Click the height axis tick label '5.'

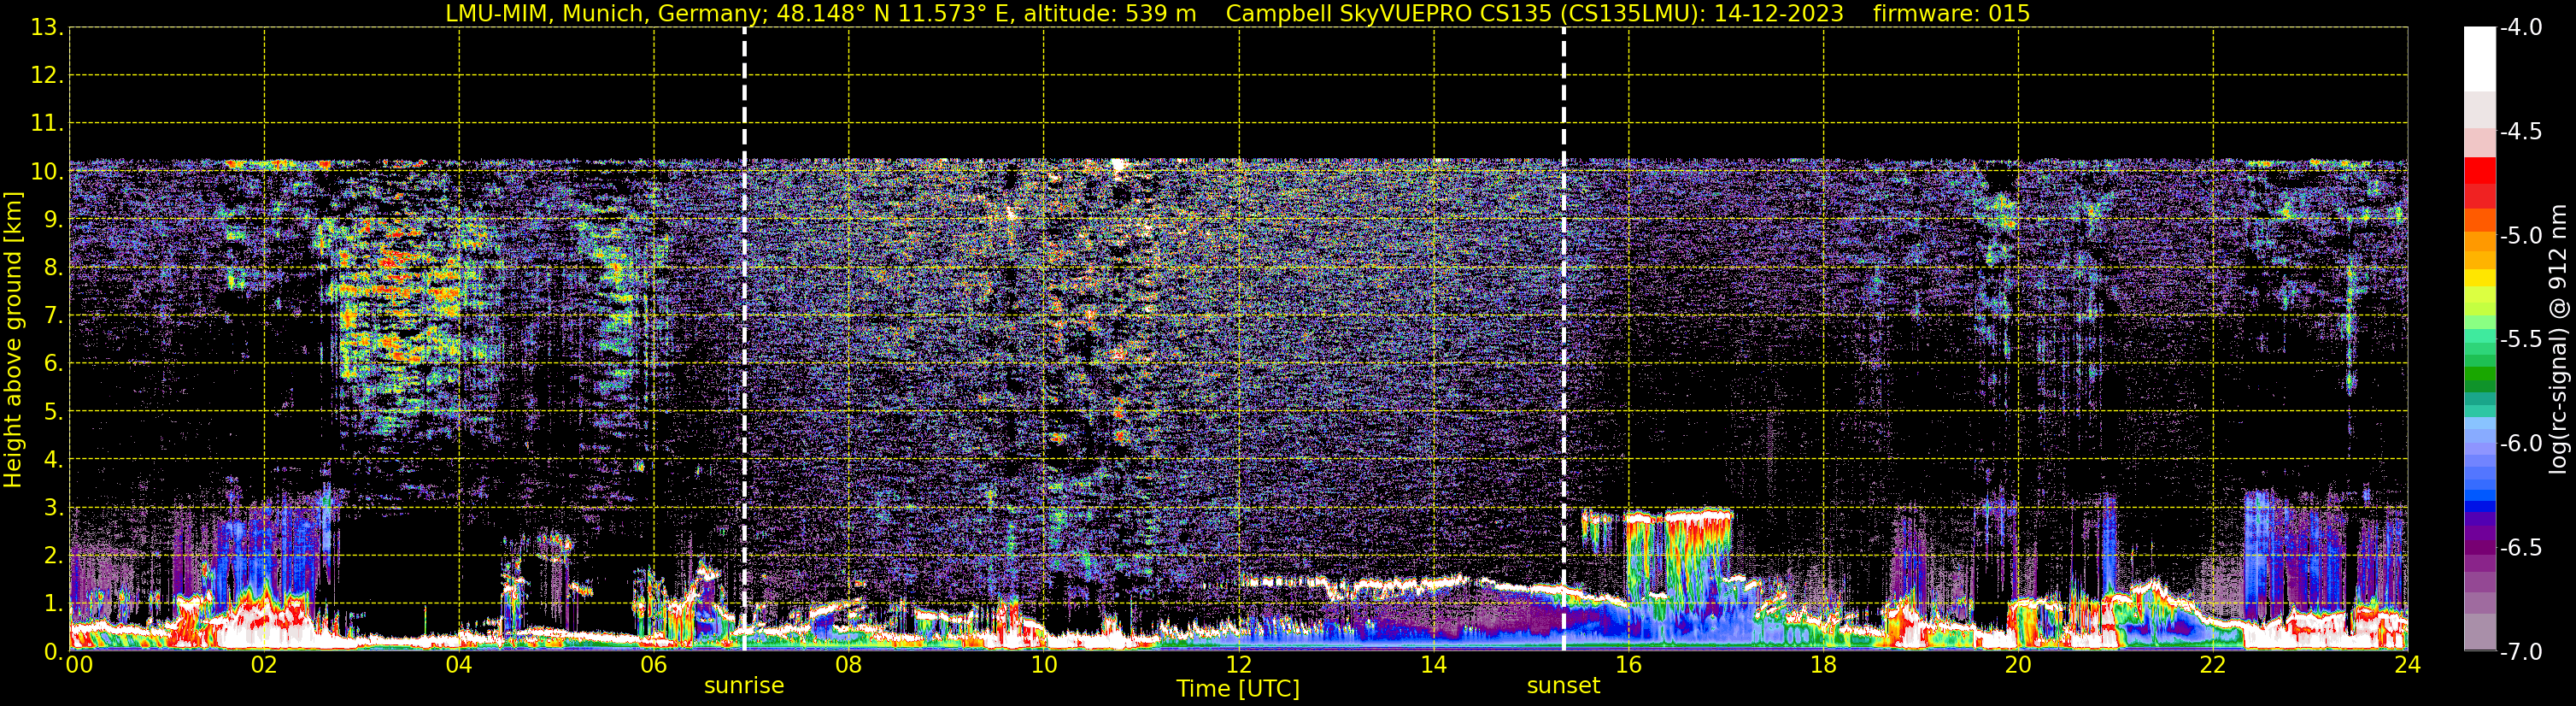[54, 412]
